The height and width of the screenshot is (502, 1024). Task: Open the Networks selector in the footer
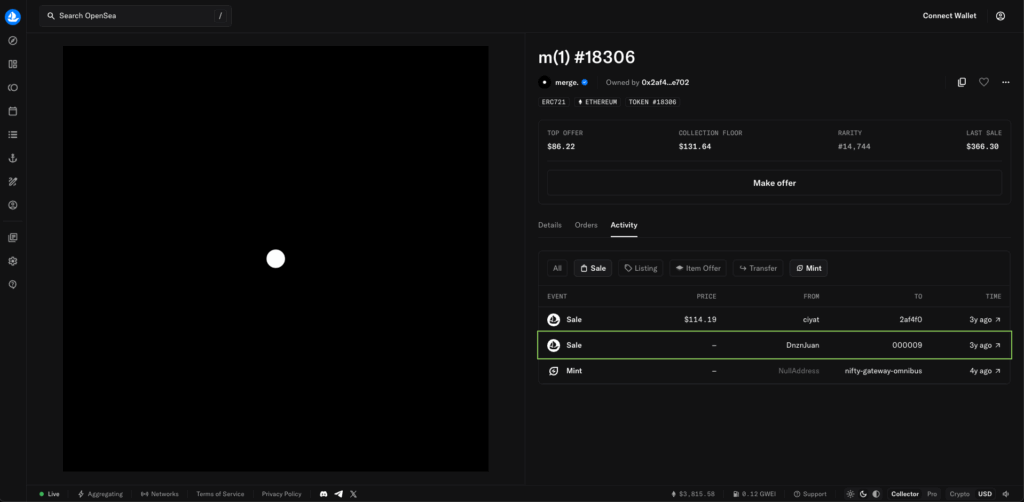[159, 494]
